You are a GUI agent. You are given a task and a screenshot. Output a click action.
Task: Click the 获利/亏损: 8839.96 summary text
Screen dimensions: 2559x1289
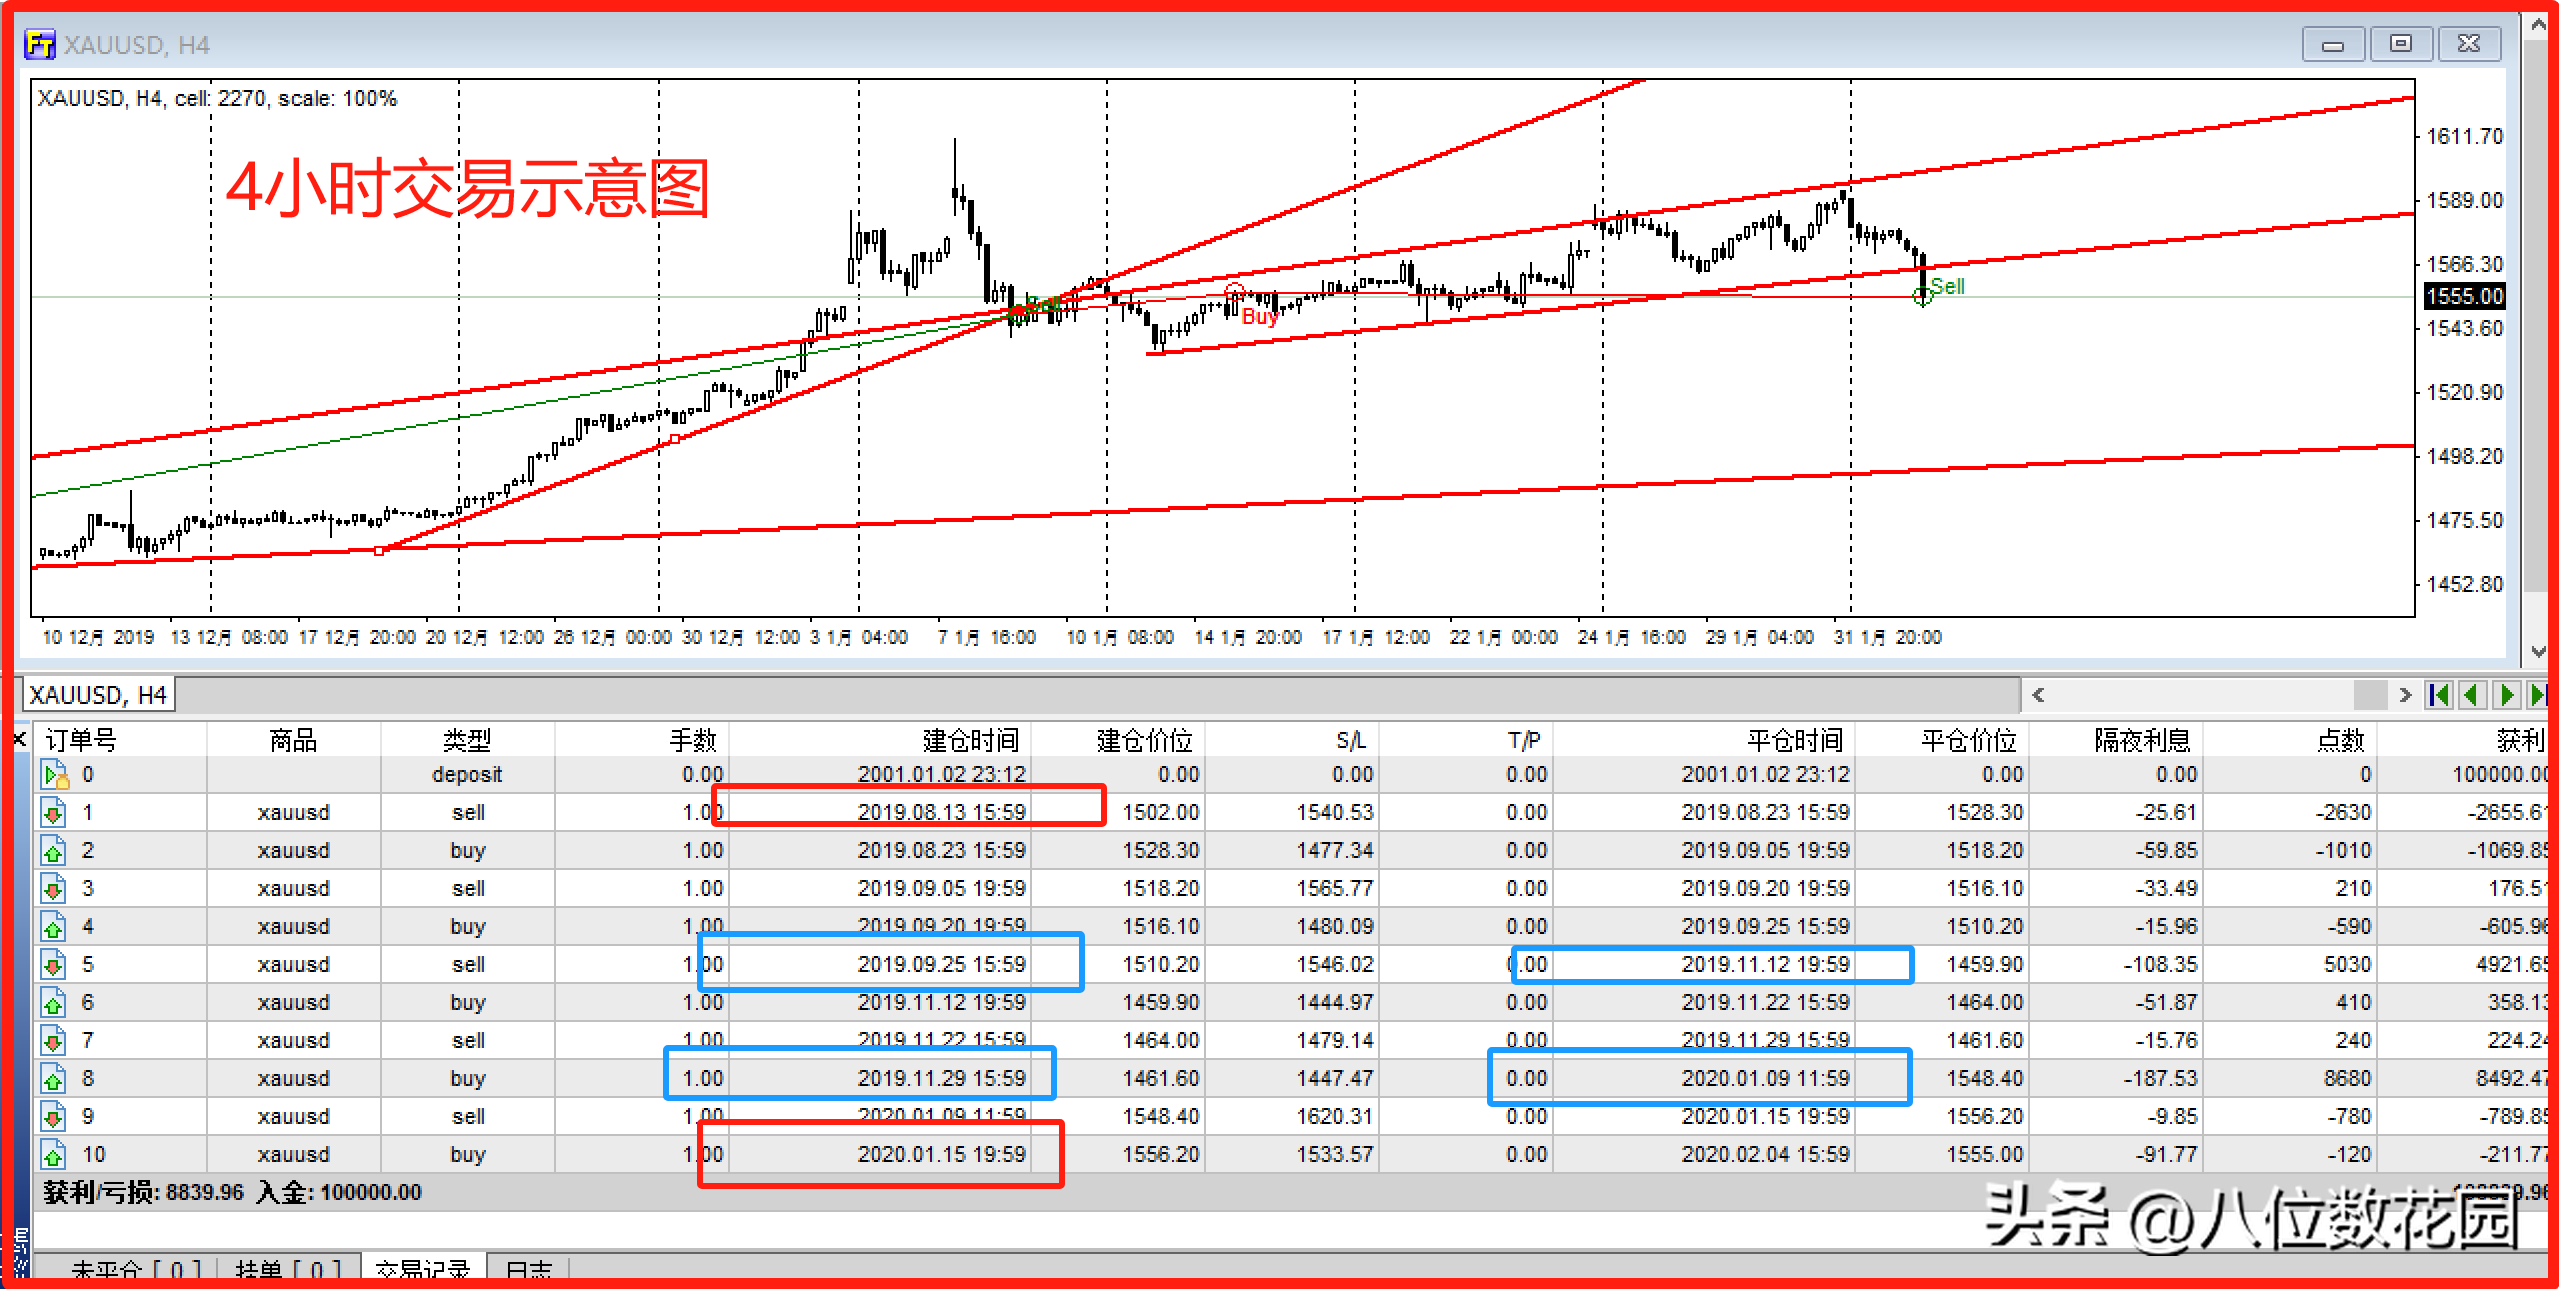143,1193
